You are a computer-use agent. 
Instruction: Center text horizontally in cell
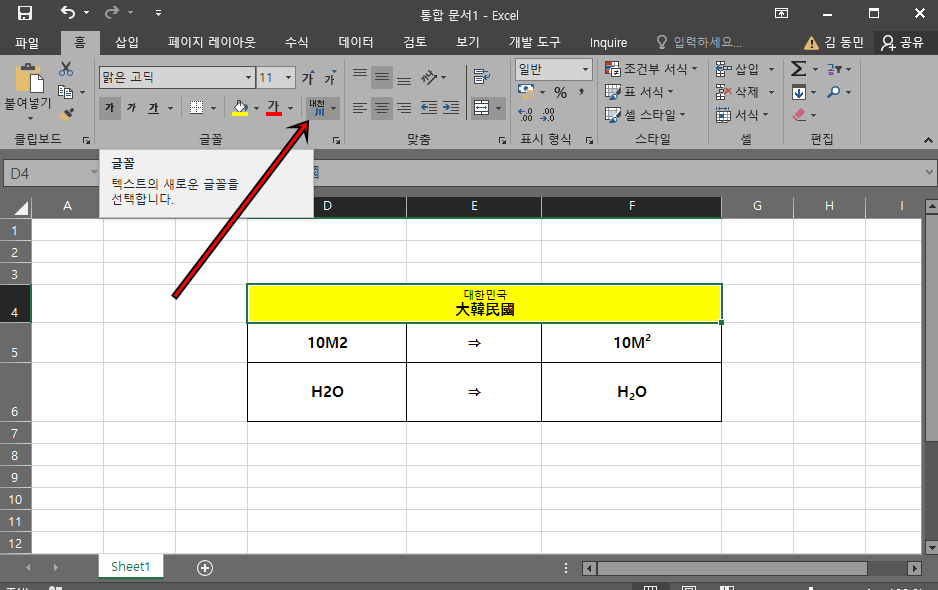pyautogui.click(x=382, y=108)
